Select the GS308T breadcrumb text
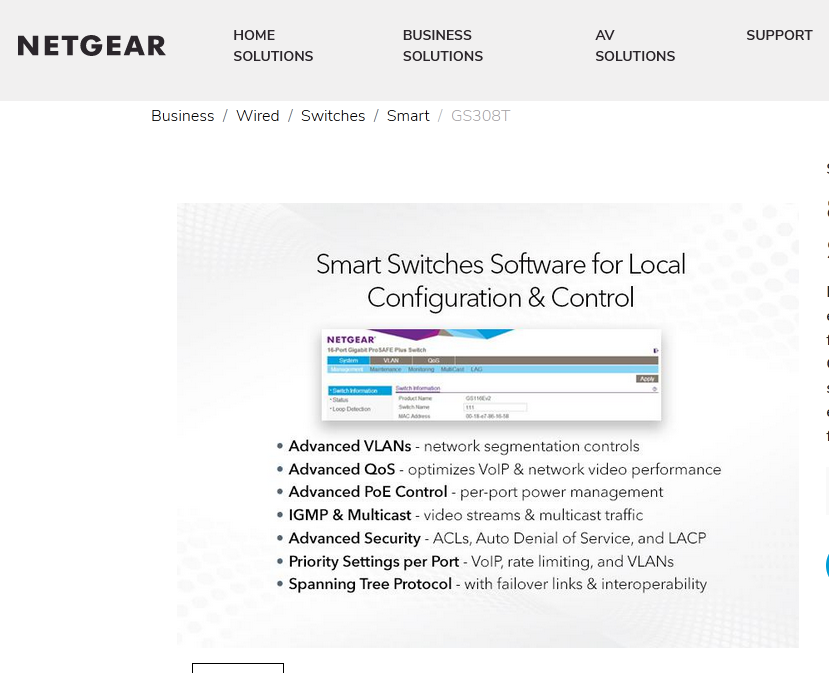 (x=481, y=116)
